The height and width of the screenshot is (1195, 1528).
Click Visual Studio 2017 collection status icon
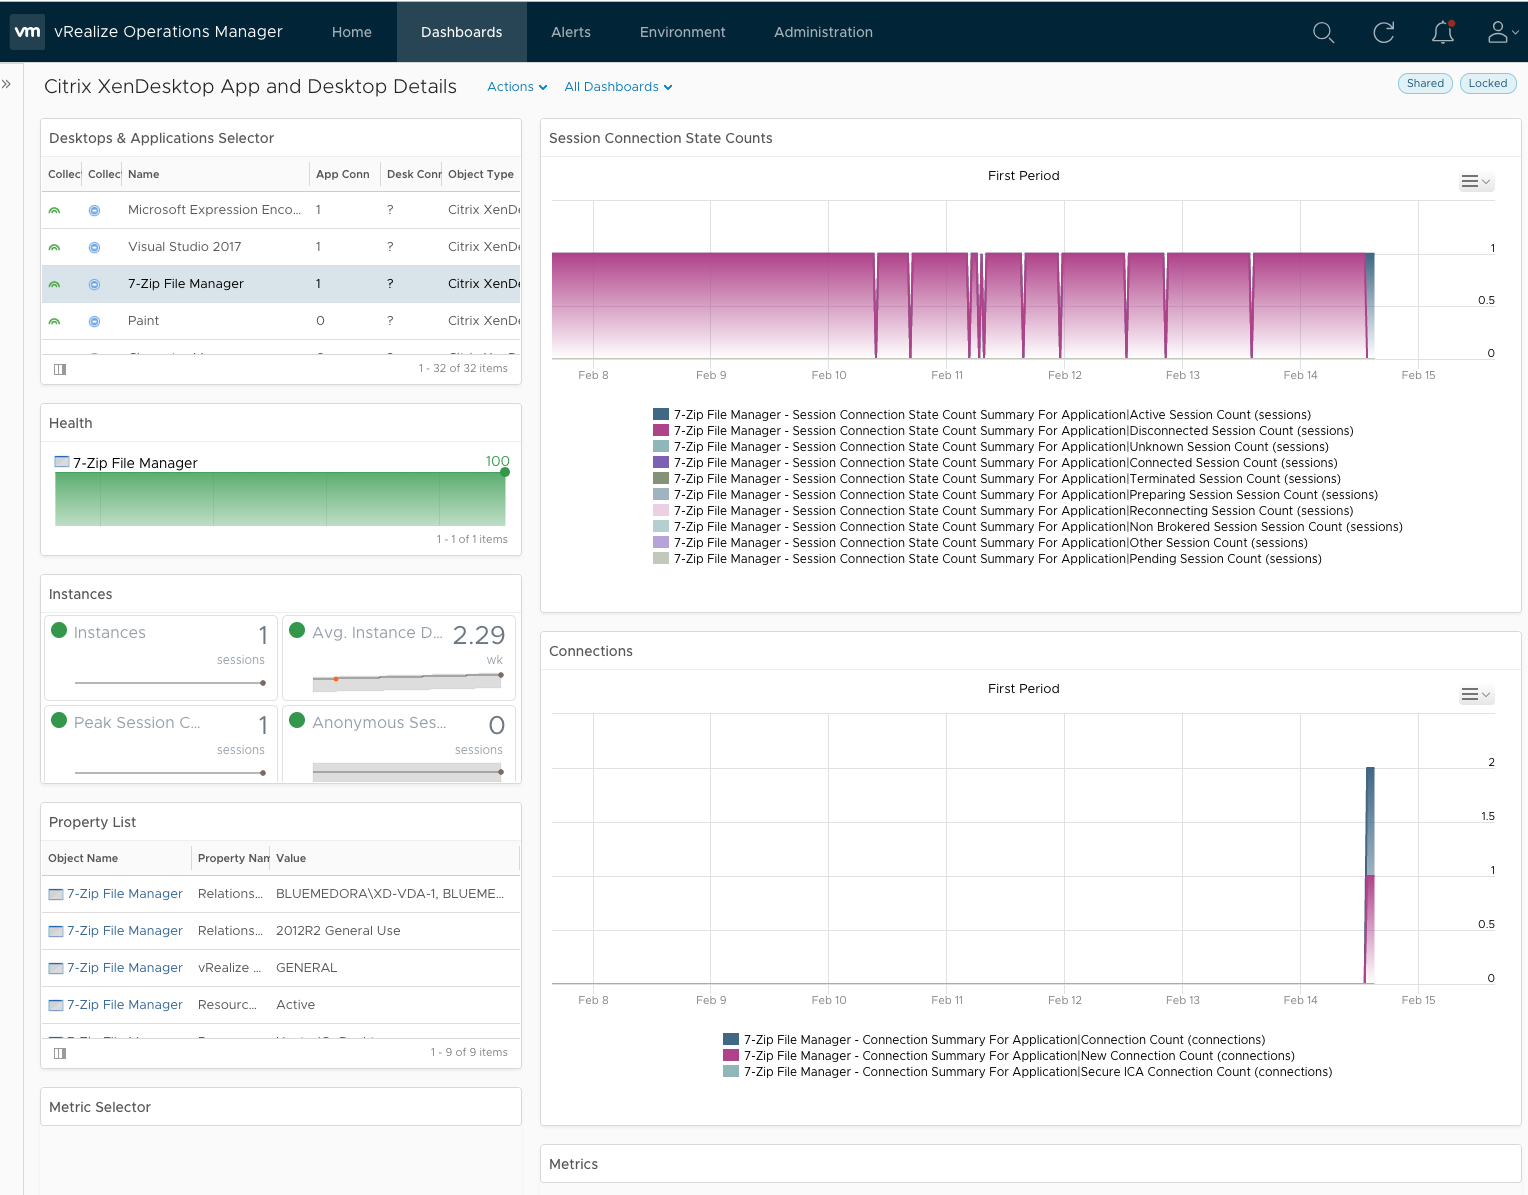pos(94,247)
